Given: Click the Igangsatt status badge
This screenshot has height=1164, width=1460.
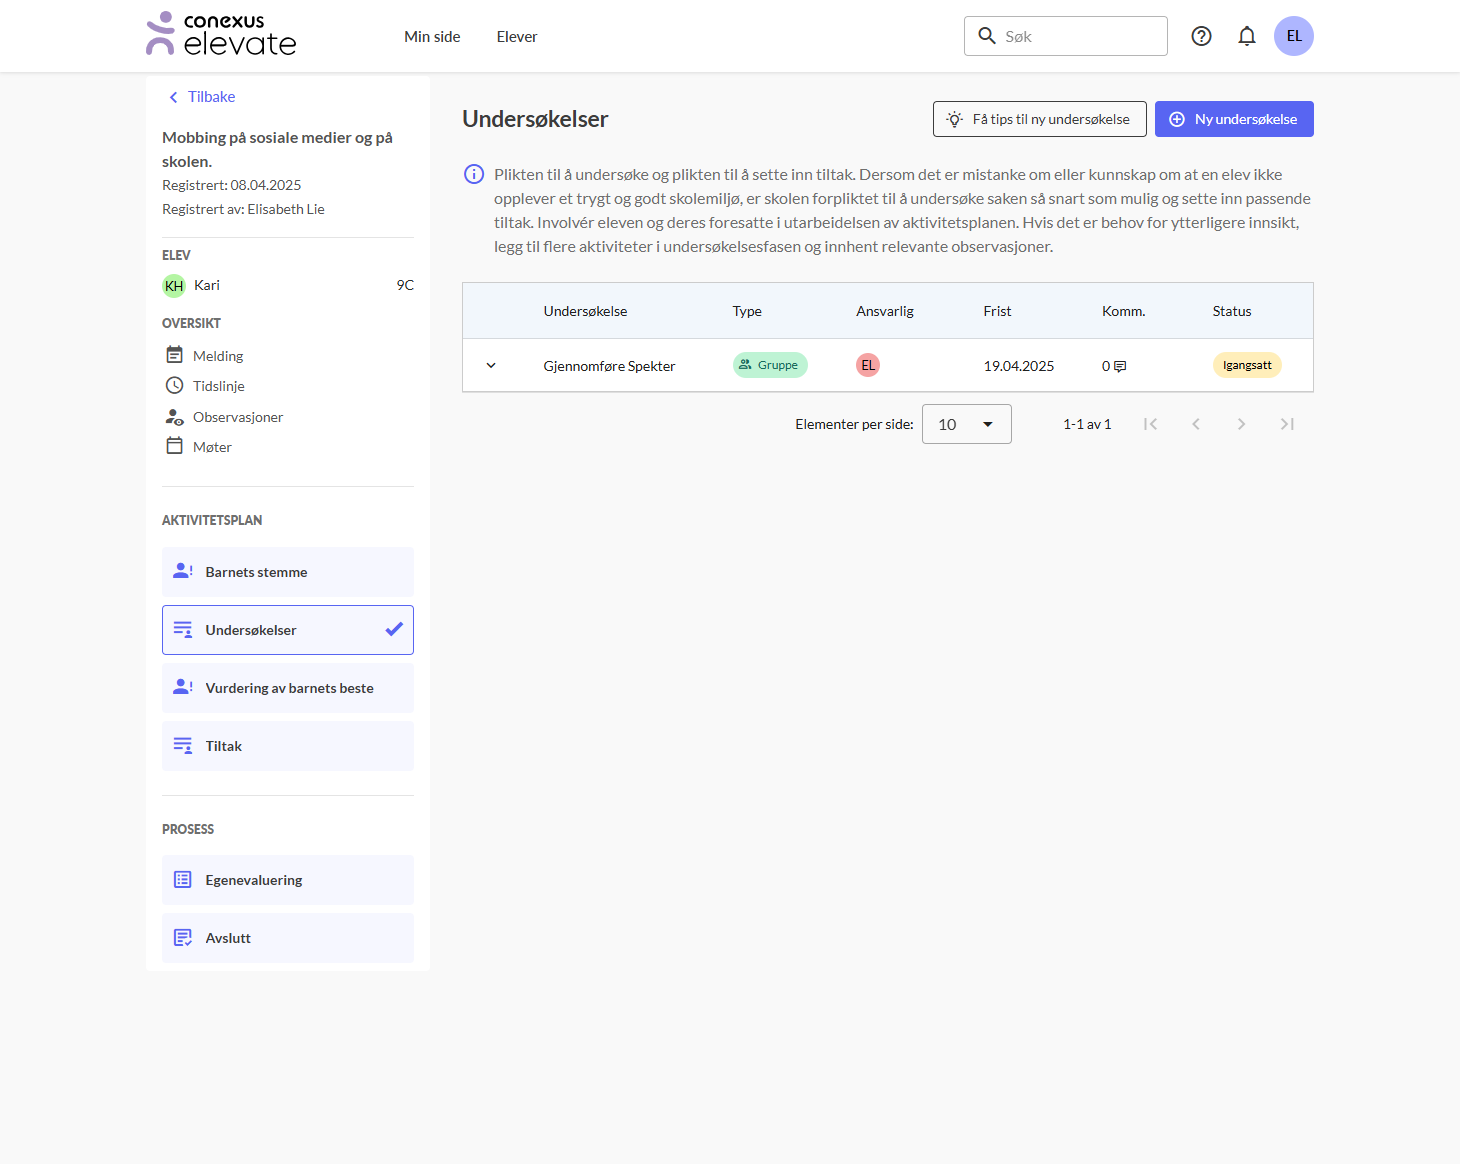Looking at the screenshot, I should click(1246, 365).
